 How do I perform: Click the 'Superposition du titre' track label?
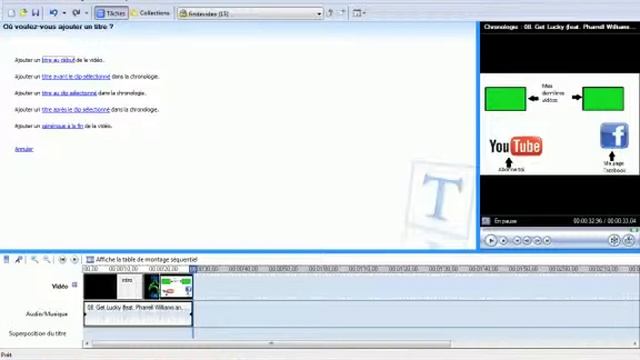pos(38,333)
